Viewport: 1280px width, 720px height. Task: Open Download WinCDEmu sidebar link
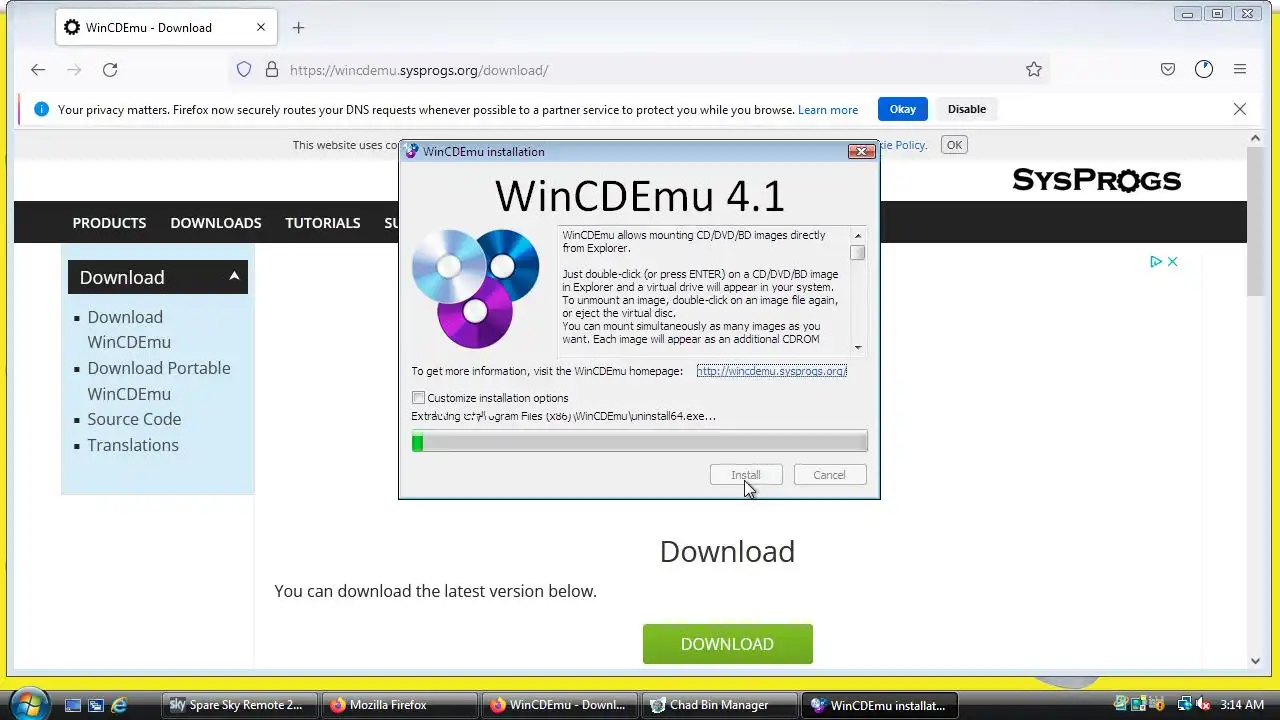[x=129, y=329]
